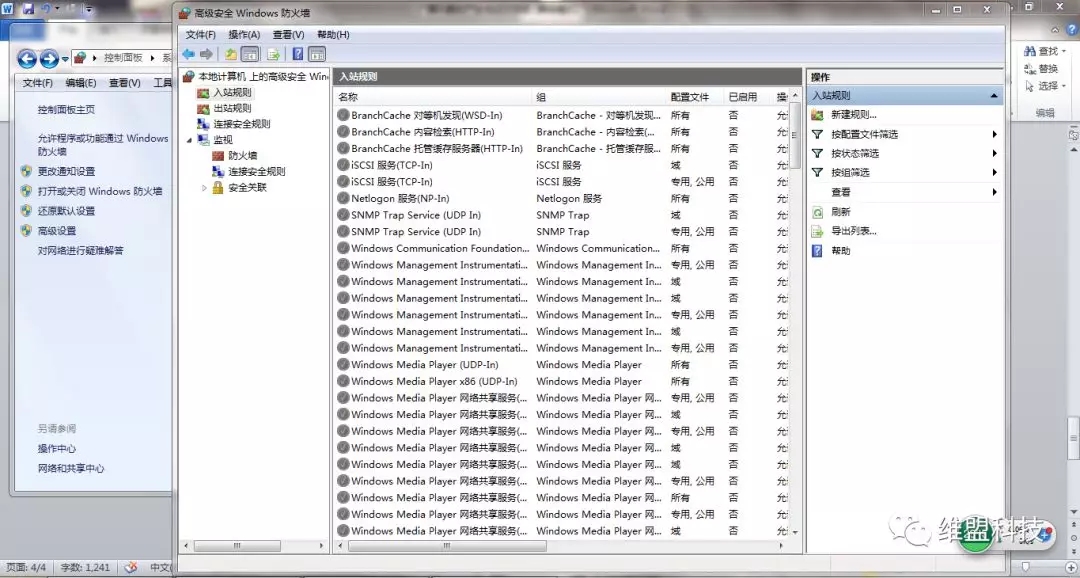Select the 入站规则 tree item
Viewport: 1080px width, 578px height.
[232, 92]
